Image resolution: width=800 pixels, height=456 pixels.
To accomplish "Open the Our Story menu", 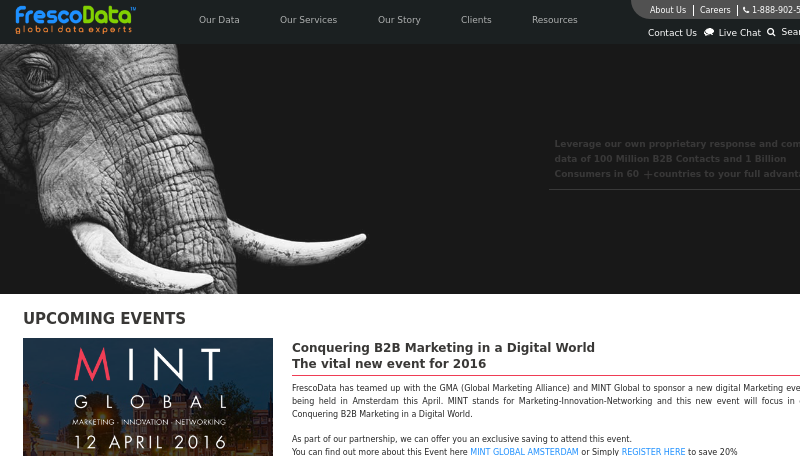I will (x=399, y=20).
